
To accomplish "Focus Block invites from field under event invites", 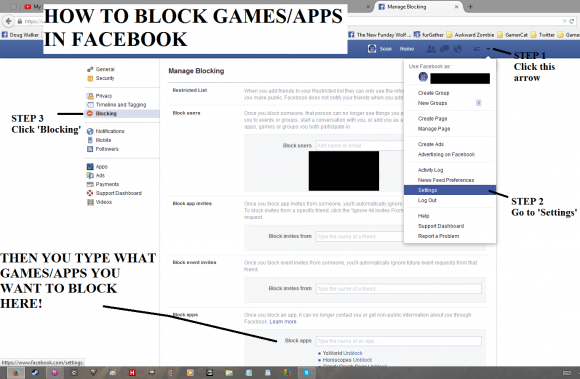I will (399, 288).
